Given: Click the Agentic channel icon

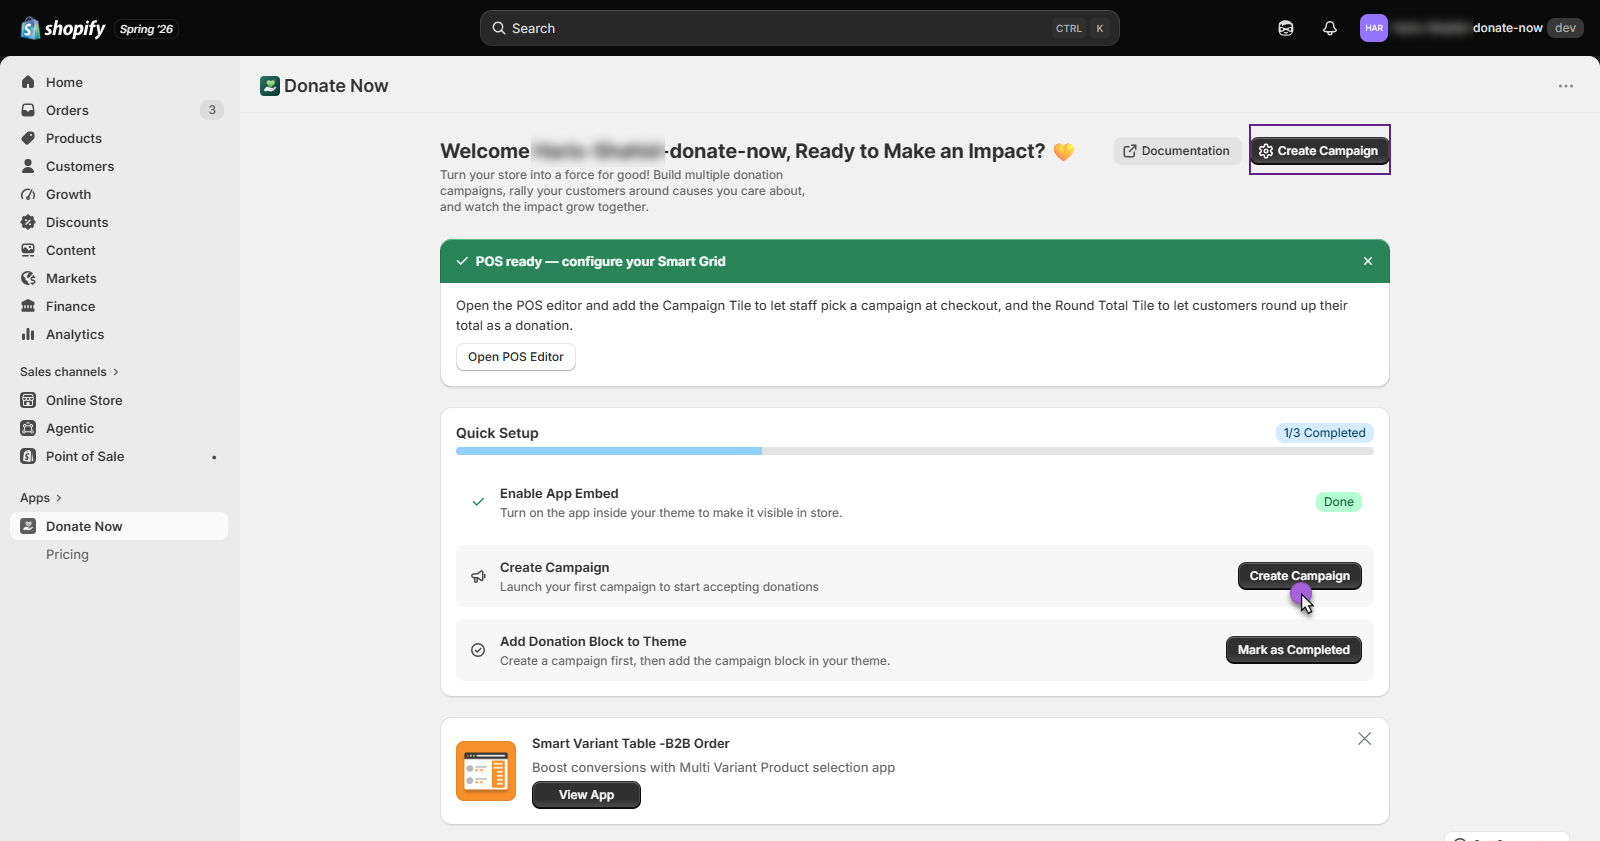Looking at the screenshot, I should pos(28,428).
